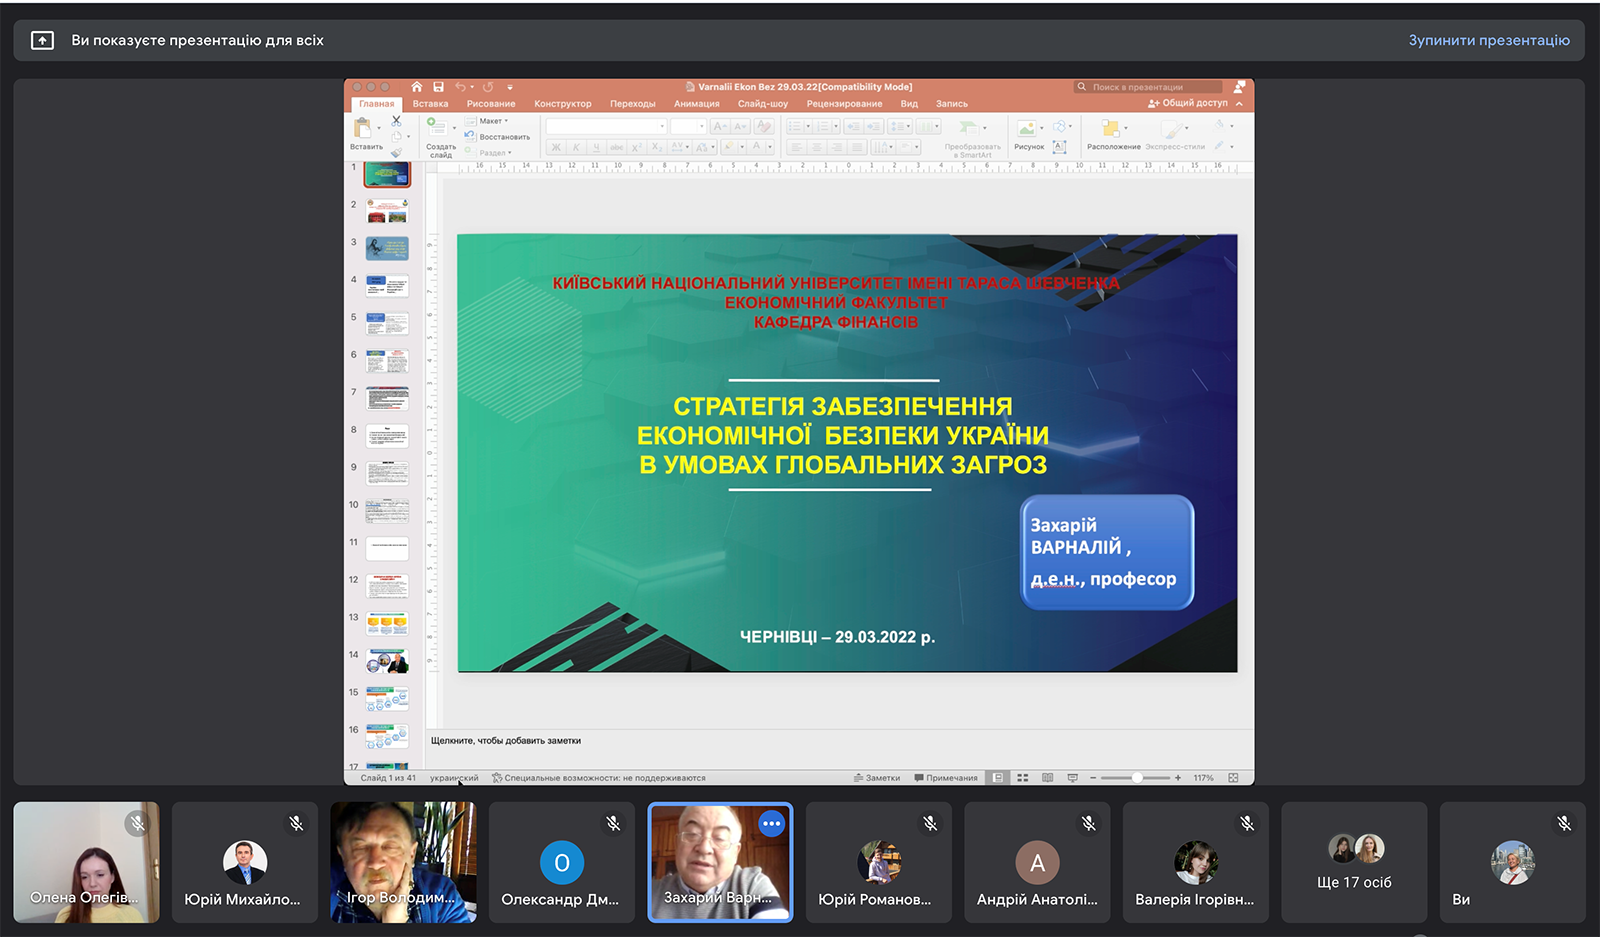Click the Save icon in PowerPoint title bar
This screenshot has height=937, width=1600.
coord(438,87)
